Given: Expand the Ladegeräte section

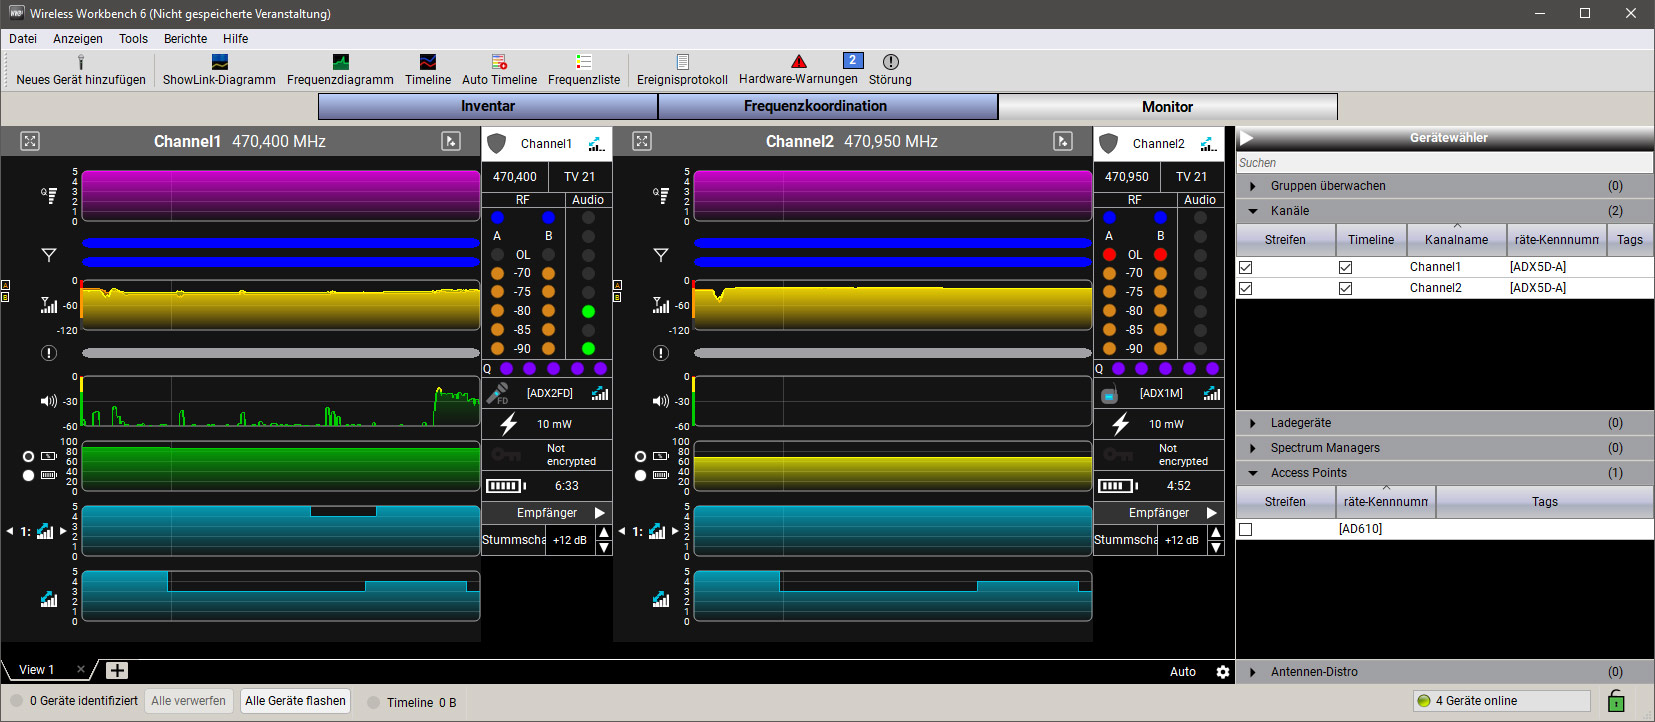Looking at the screenshot, I should pos(1253,423).
